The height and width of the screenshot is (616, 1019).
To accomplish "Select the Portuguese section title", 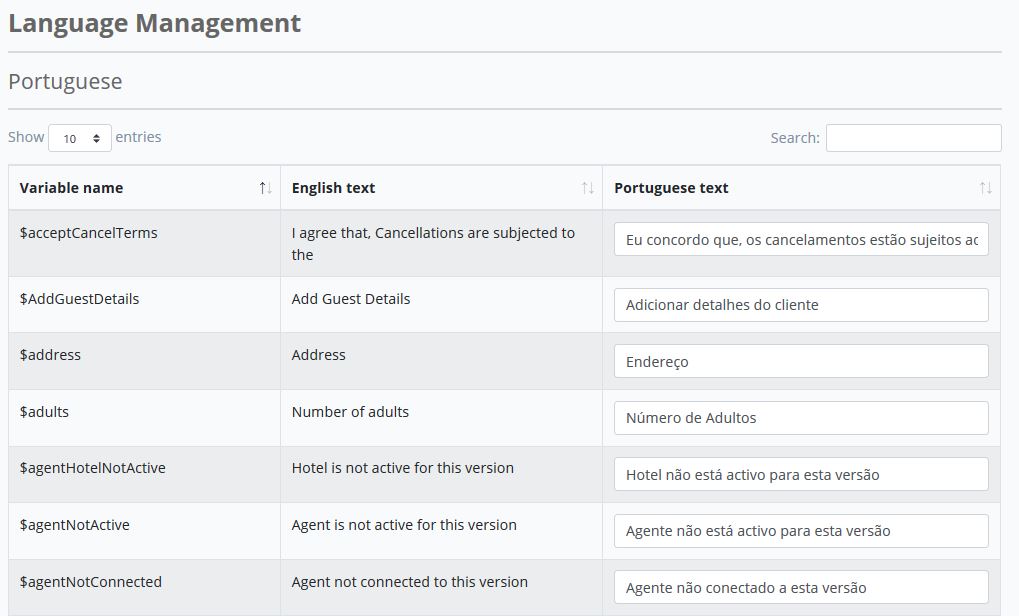I will coord(64,81).
